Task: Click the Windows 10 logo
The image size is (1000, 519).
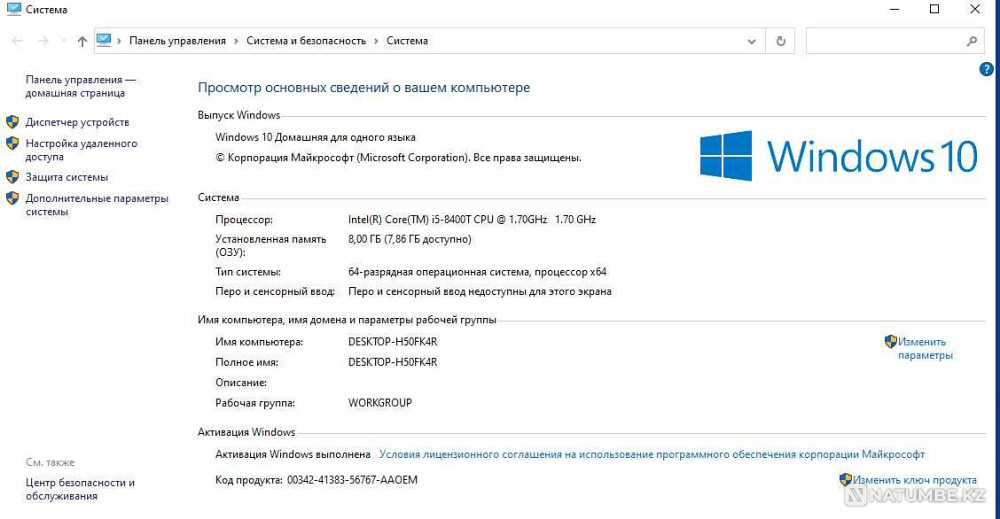Action: click(839, 156)
